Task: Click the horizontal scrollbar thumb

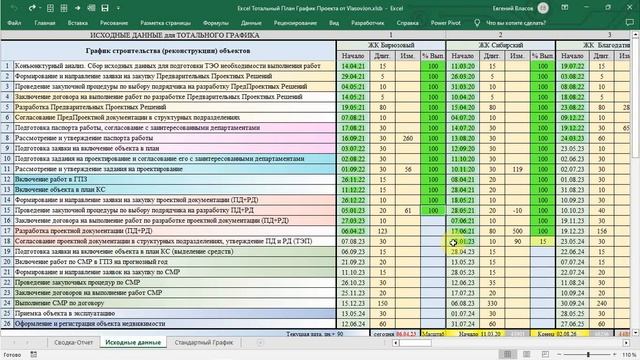Action: click(x=415, y=343)
